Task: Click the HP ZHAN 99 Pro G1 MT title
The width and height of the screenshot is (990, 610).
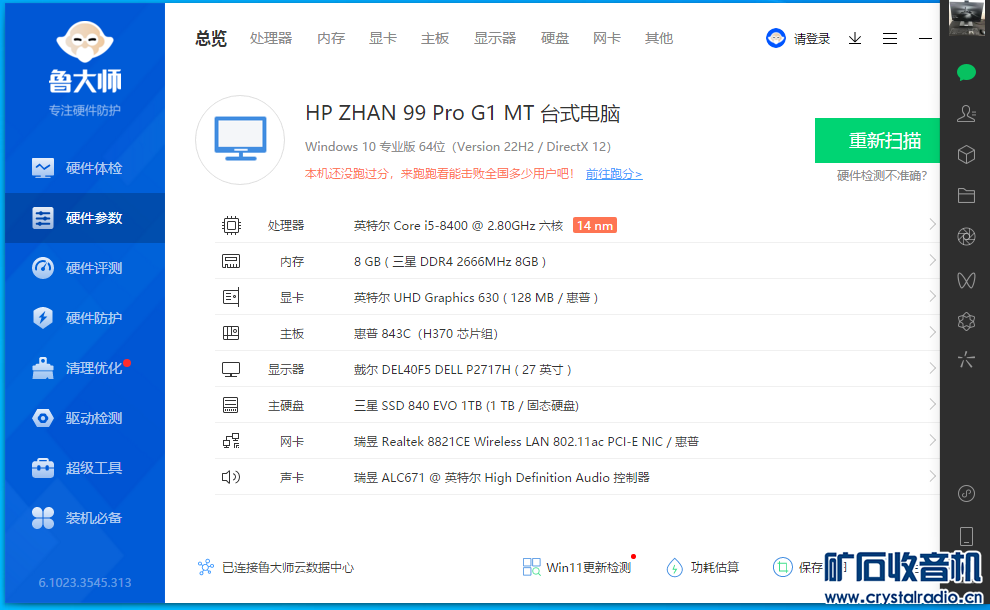Action: [x=463, y=113]
